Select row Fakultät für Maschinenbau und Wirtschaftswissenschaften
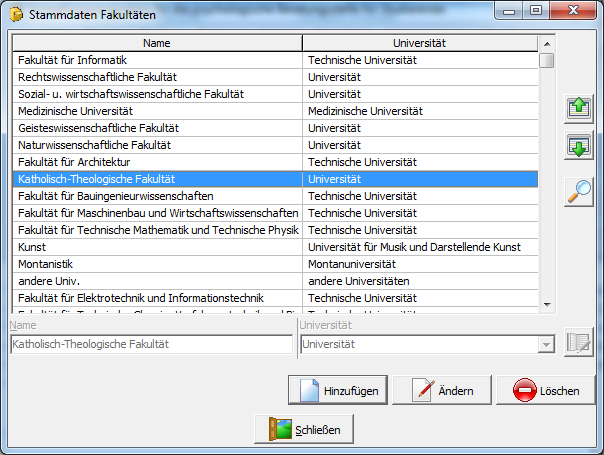604x455 pixels. (x=275, y=213)
